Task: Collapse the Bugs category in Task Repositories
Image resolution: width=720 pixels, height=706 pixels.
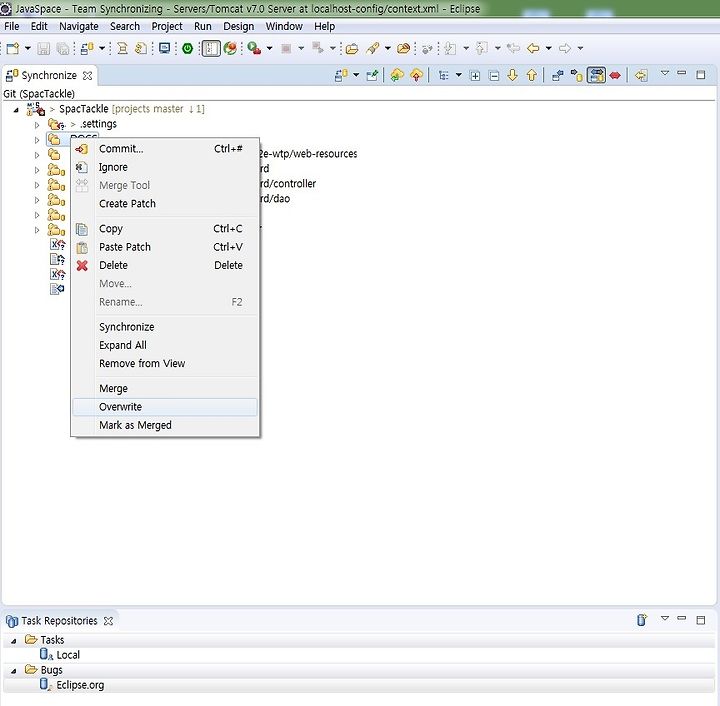Action: click(x=14, y=671)
